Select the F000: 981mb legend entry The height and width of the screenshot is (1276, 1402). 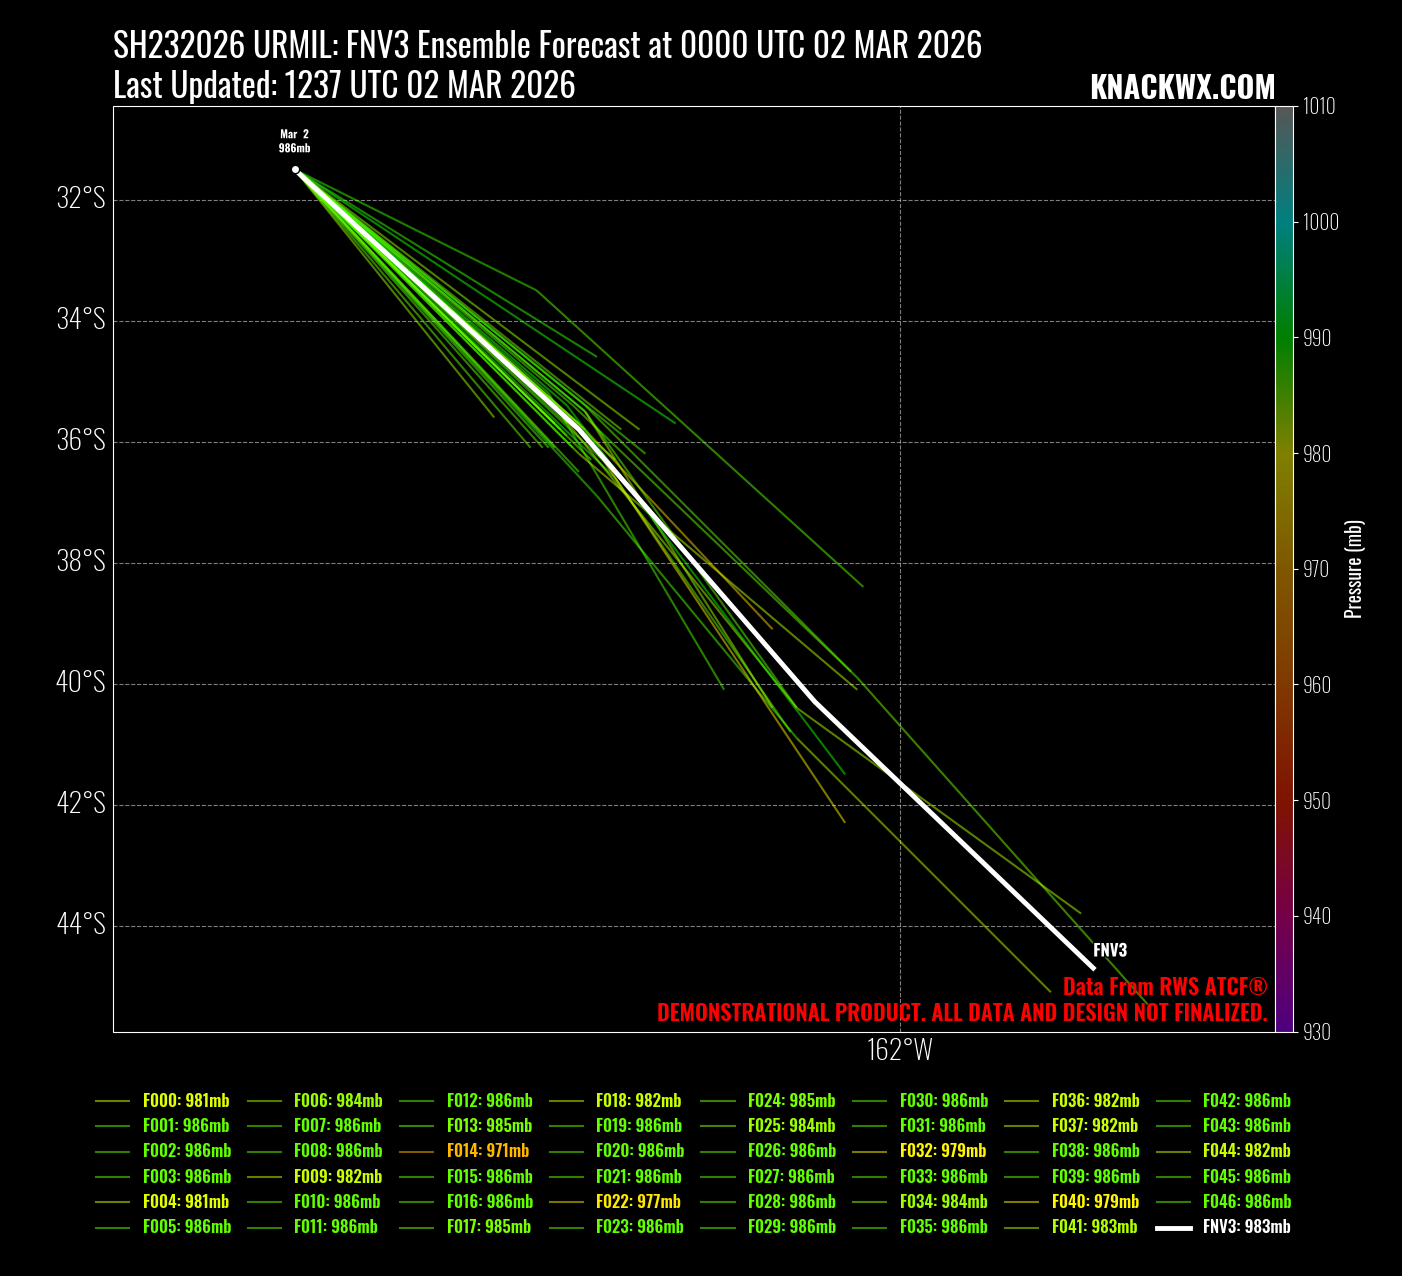[185, 1101]
